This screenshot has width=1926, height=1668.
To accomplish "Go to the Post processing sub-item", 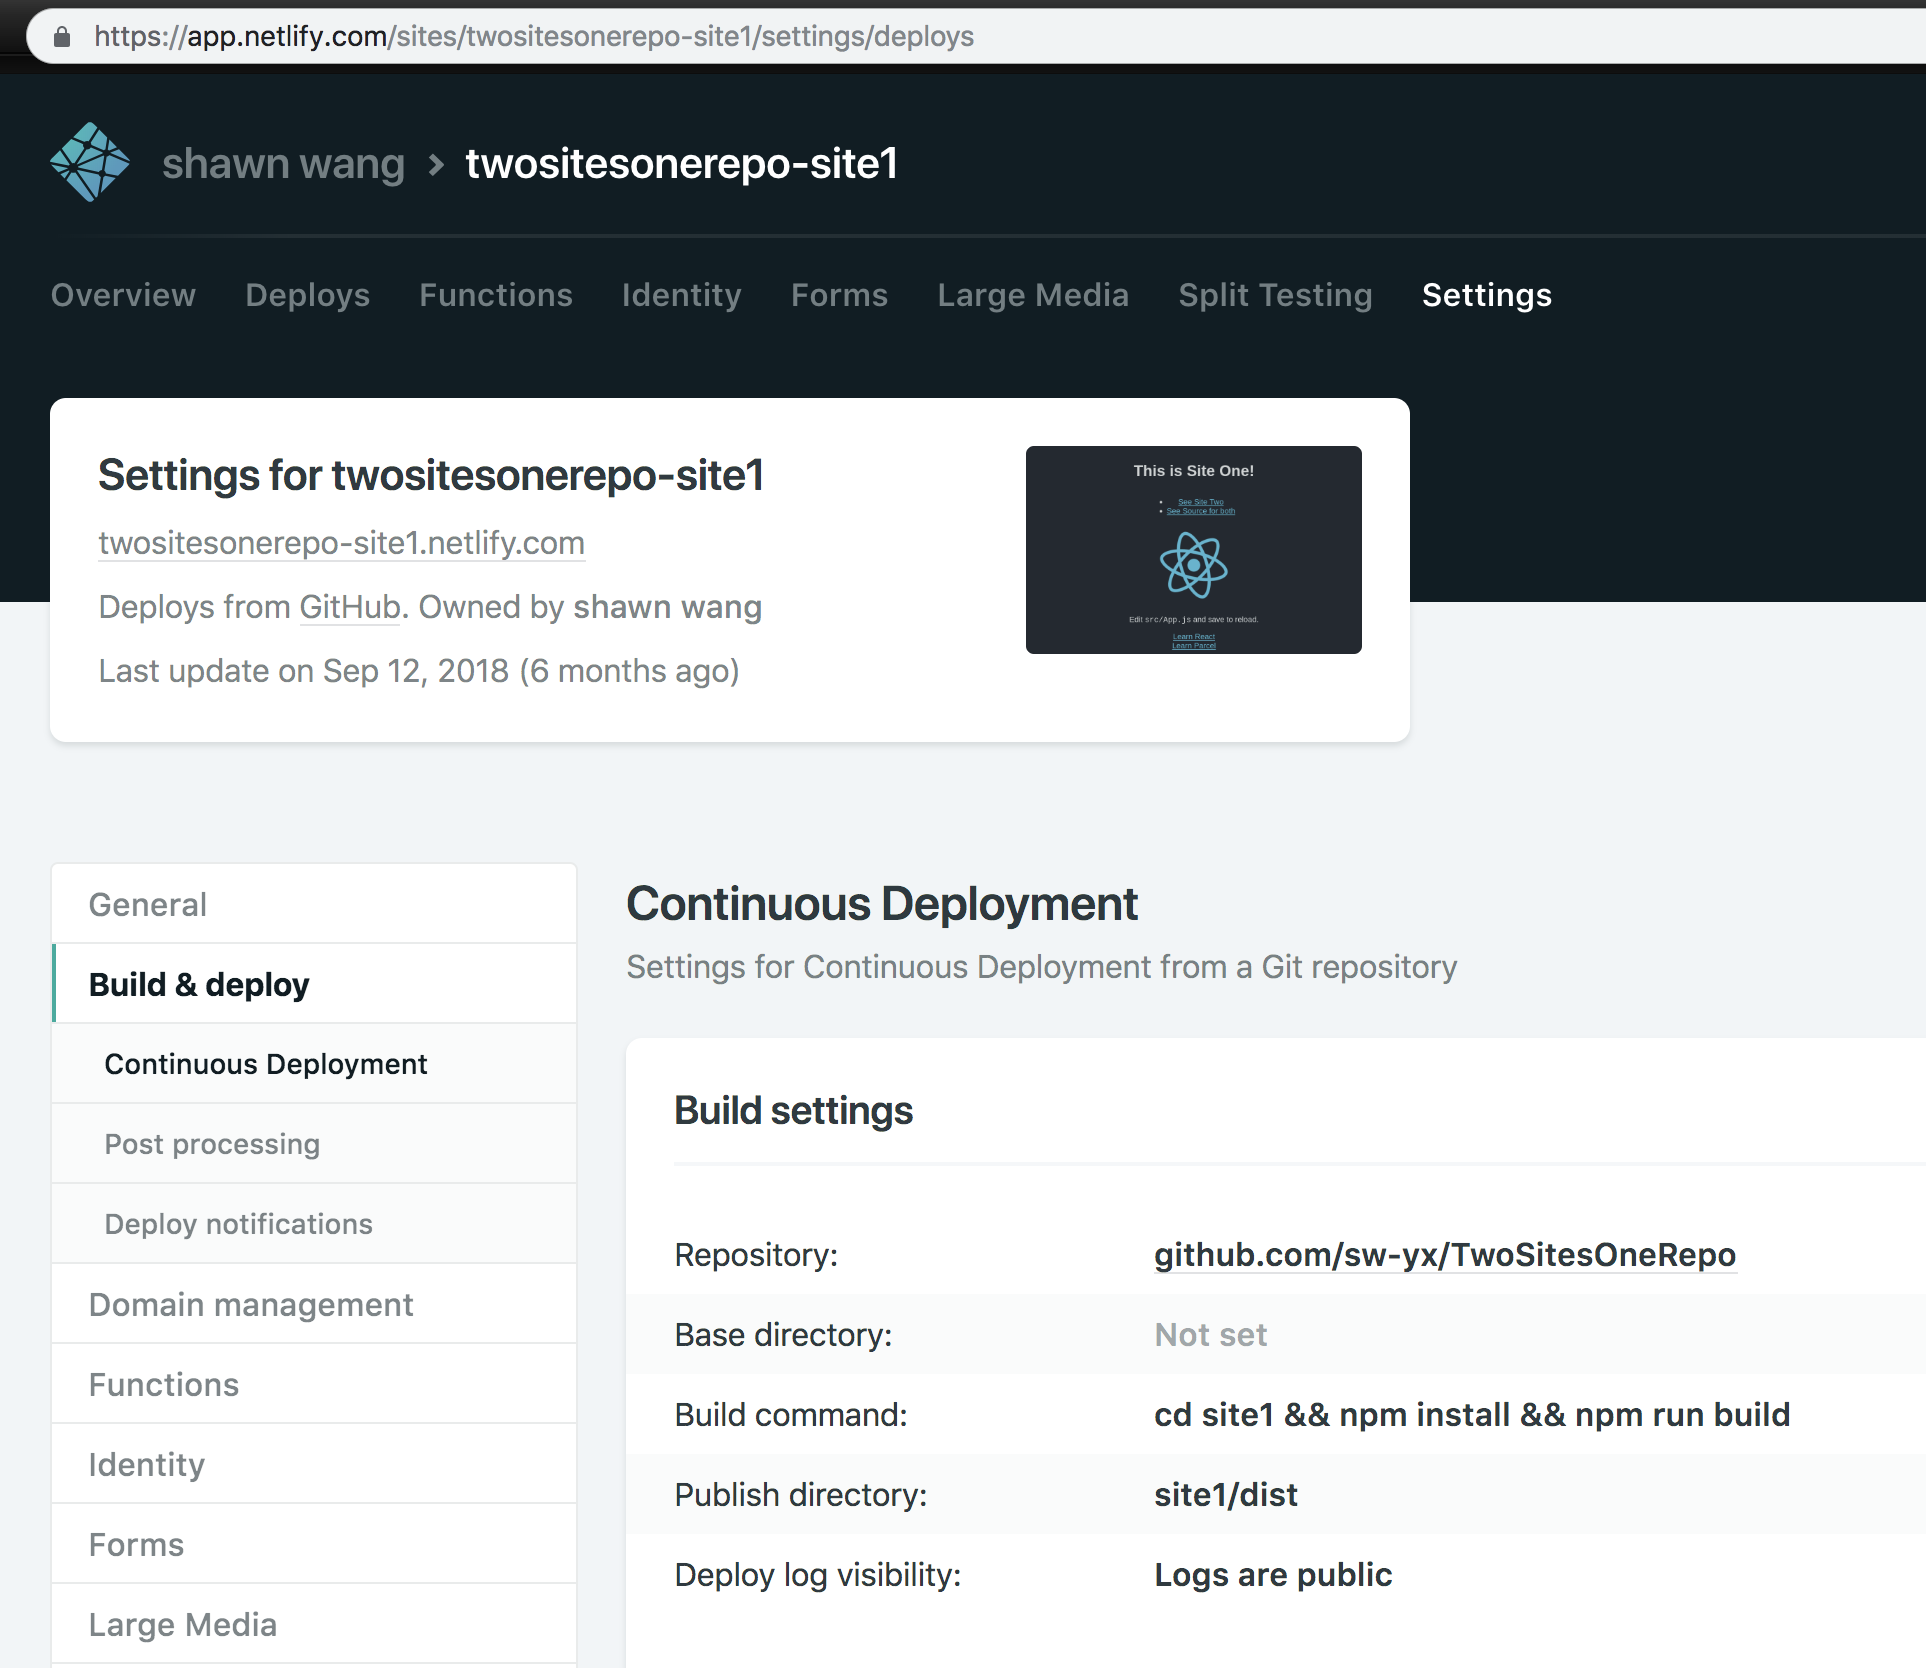I will tap(314, 1144).
